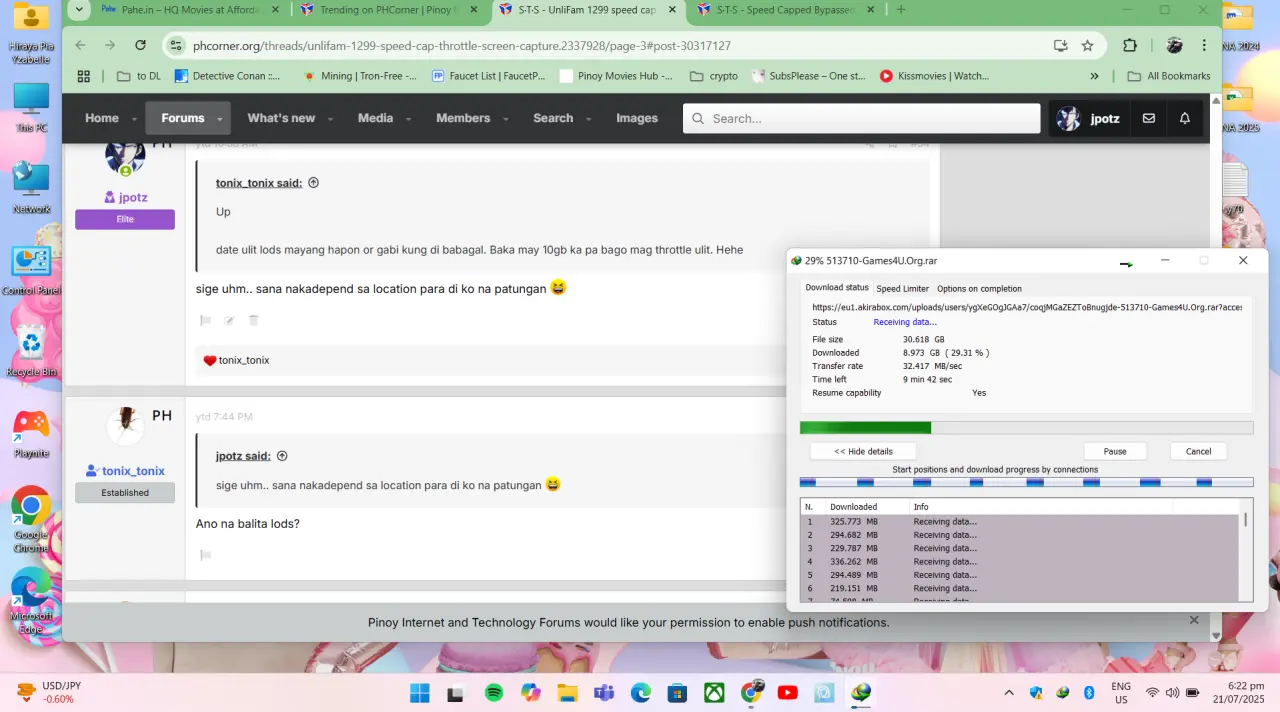Click the browser forward arrow
Screen dimensions: 1280x712
(109, 45)
